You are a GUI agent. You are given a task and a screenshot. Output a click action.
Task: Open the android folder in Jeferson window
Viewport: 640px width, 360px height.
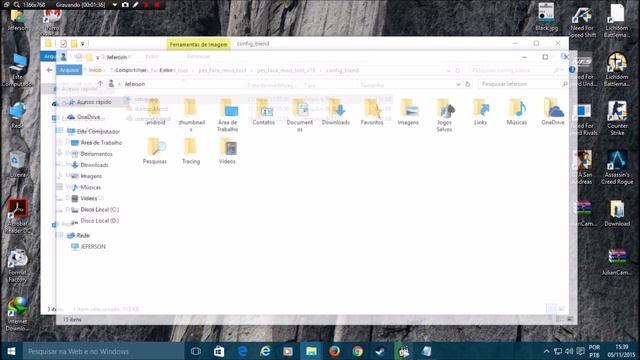coord(155,111)
